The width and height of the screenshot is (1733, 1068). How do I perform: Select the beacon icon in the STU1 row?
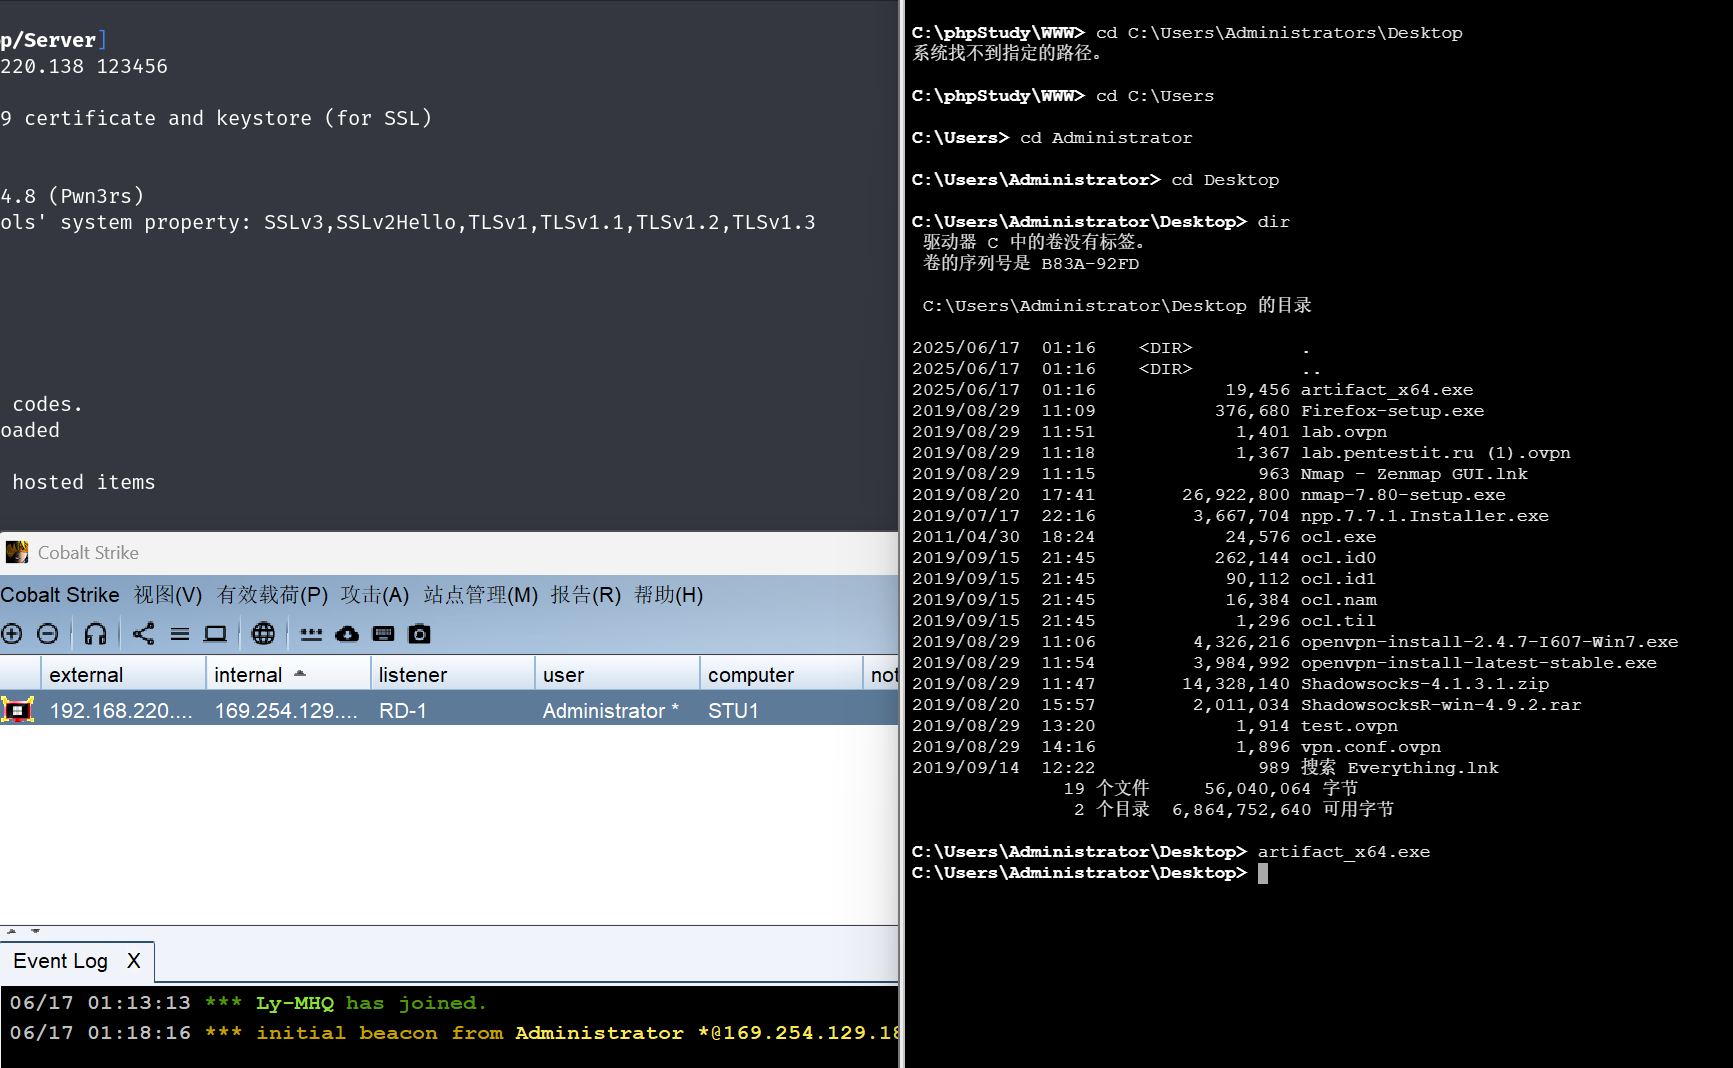[17, 710]
